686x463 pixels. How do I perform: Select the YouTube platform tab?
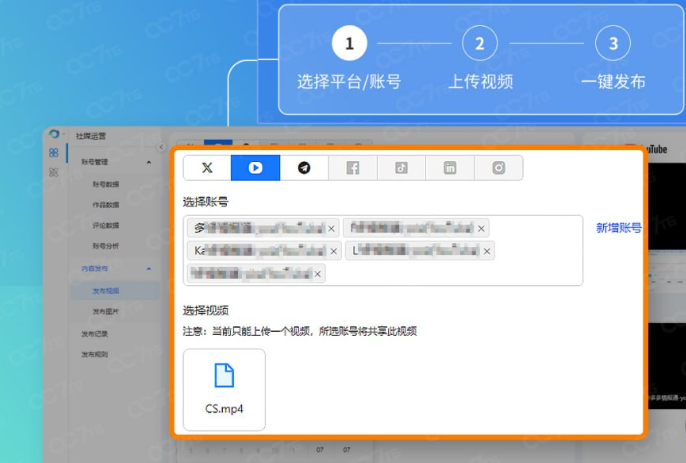point(256,168)
